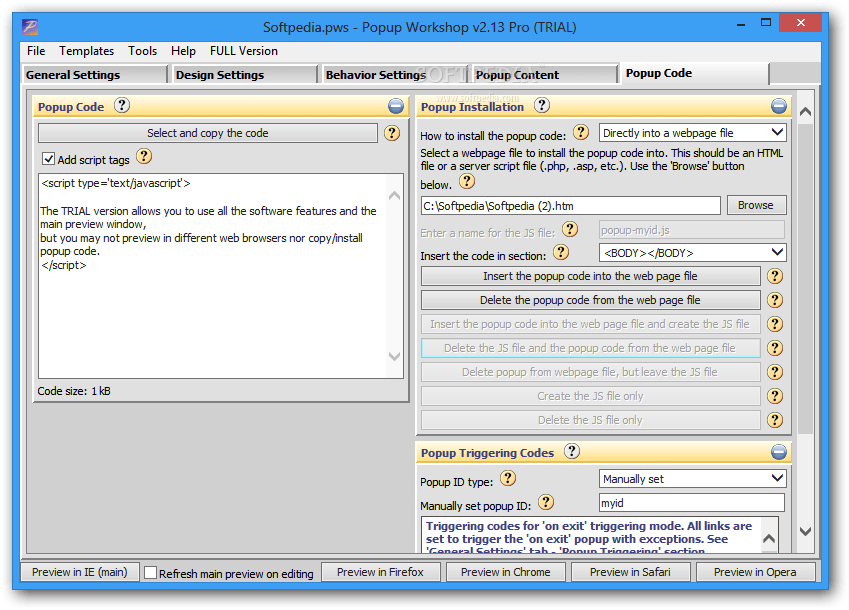Image resolution: width=849 pixels, height=610 pixels.
Task: Collapse the Popup Triggering Codes panel
Action: [779, 452]
